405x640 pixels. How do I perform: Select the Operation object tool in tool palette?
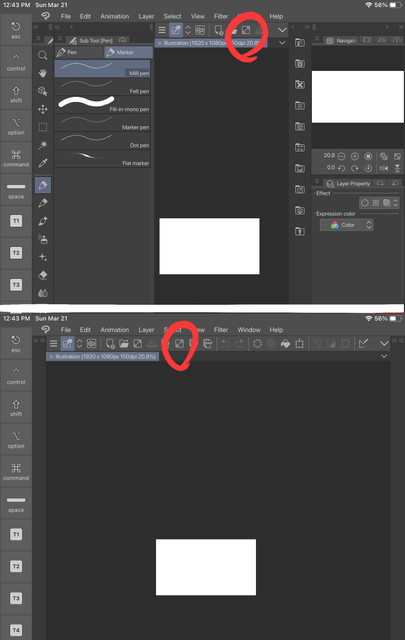tap(42, 91)
